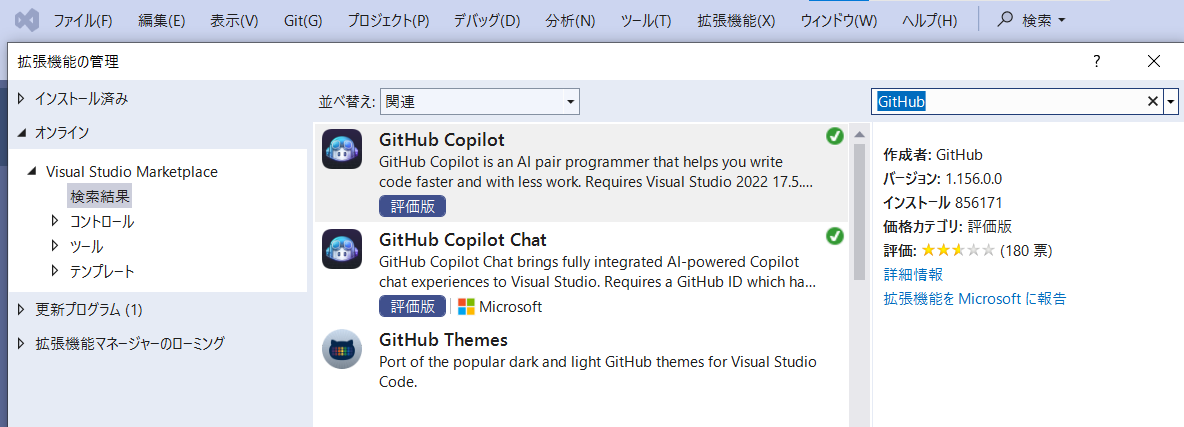Image resolution: width=1184 pixels, height=427 pixels.
Task: Click green installed checkmark on Copilot Chat
Action: [x=834, y=237]
